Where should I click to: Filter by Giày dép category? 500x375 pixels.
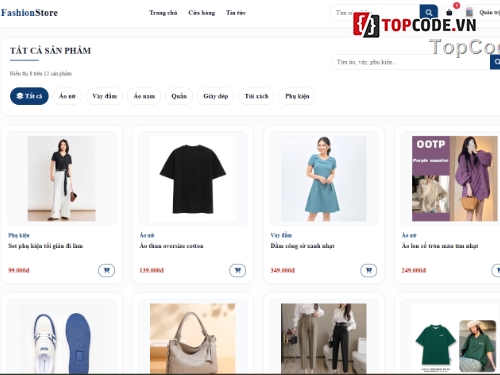tap(216, 96)
